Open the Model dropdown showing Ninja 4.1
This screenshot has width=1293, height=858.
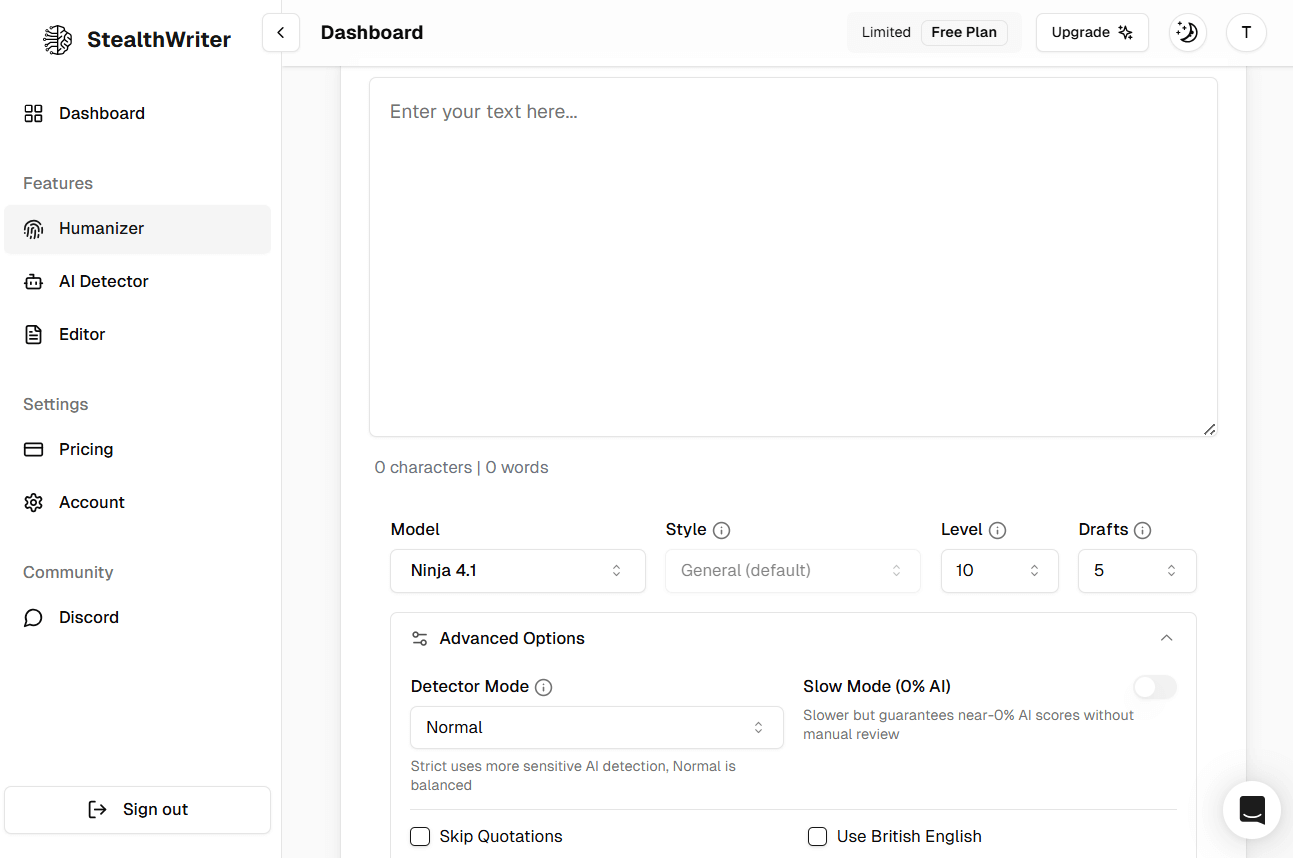[518, 570]
